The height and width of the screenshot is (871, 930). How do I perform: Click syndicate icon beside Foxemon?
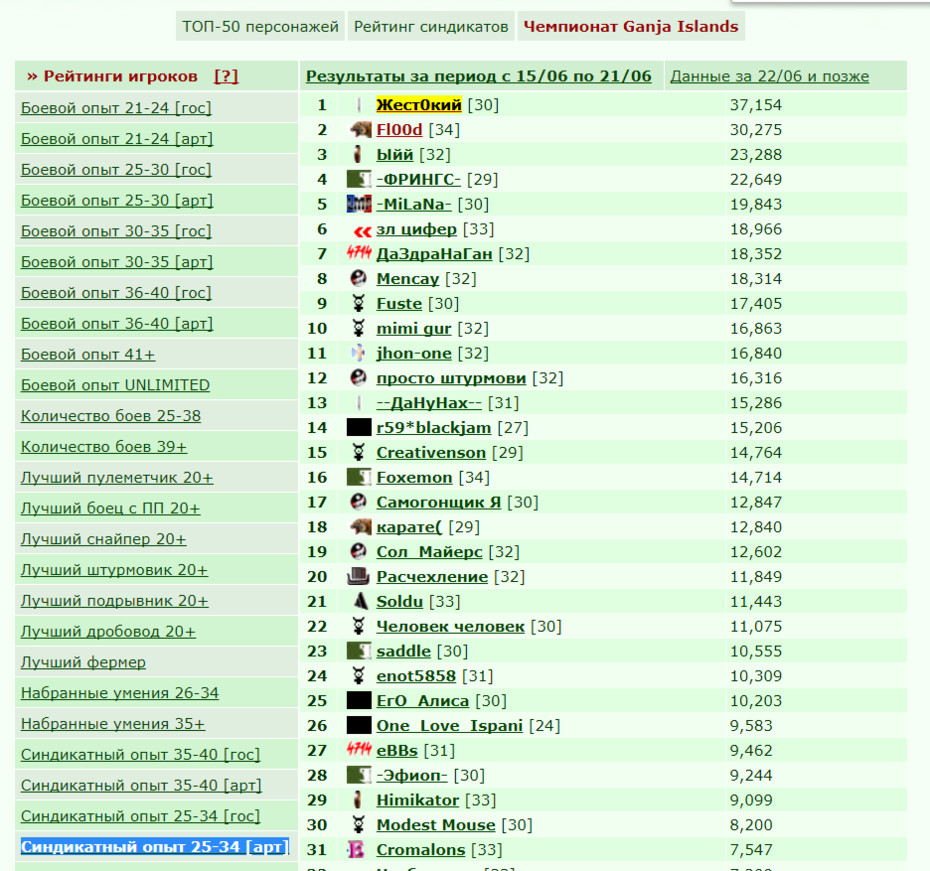(x=359, y=477)
